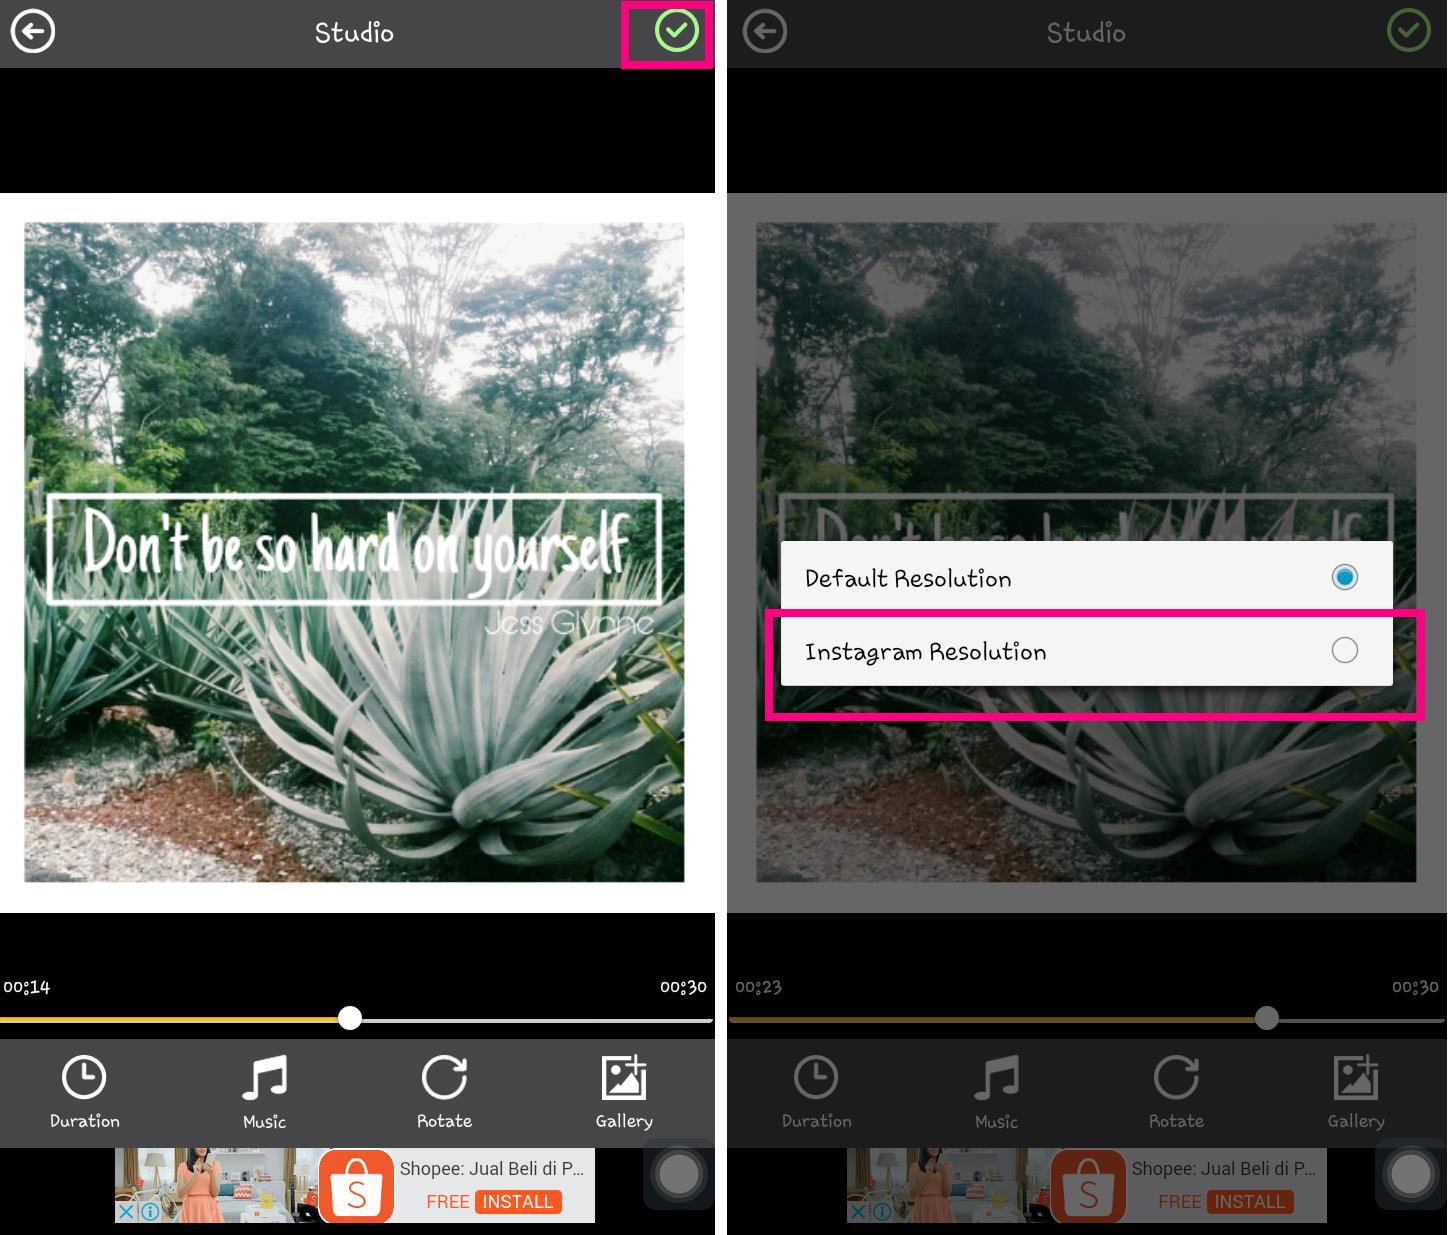This screenshot has width=1455, height=1235.
Task: Tap the Shopee logo in the left ad banner
Action: tap(356, 1186)
